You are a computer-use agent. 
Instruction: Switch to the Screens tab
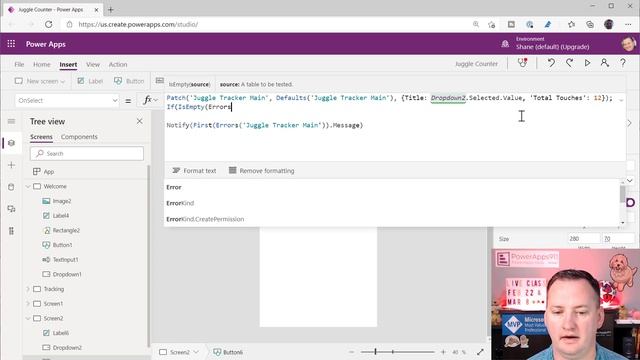[x=41, y=137]
